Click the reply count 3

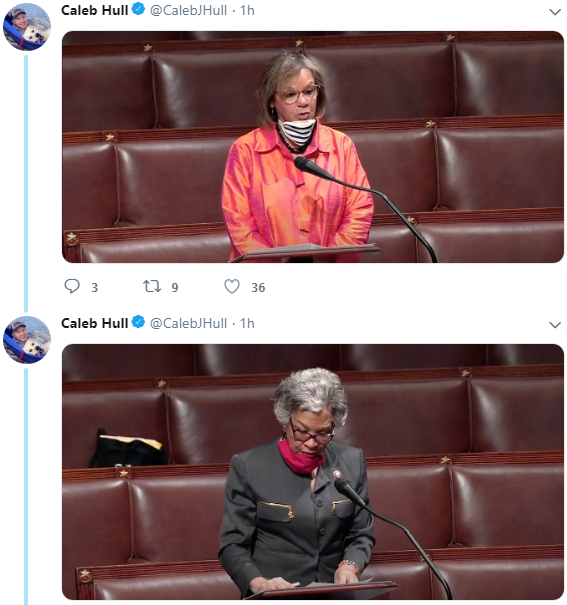click(x=94, y=287)
